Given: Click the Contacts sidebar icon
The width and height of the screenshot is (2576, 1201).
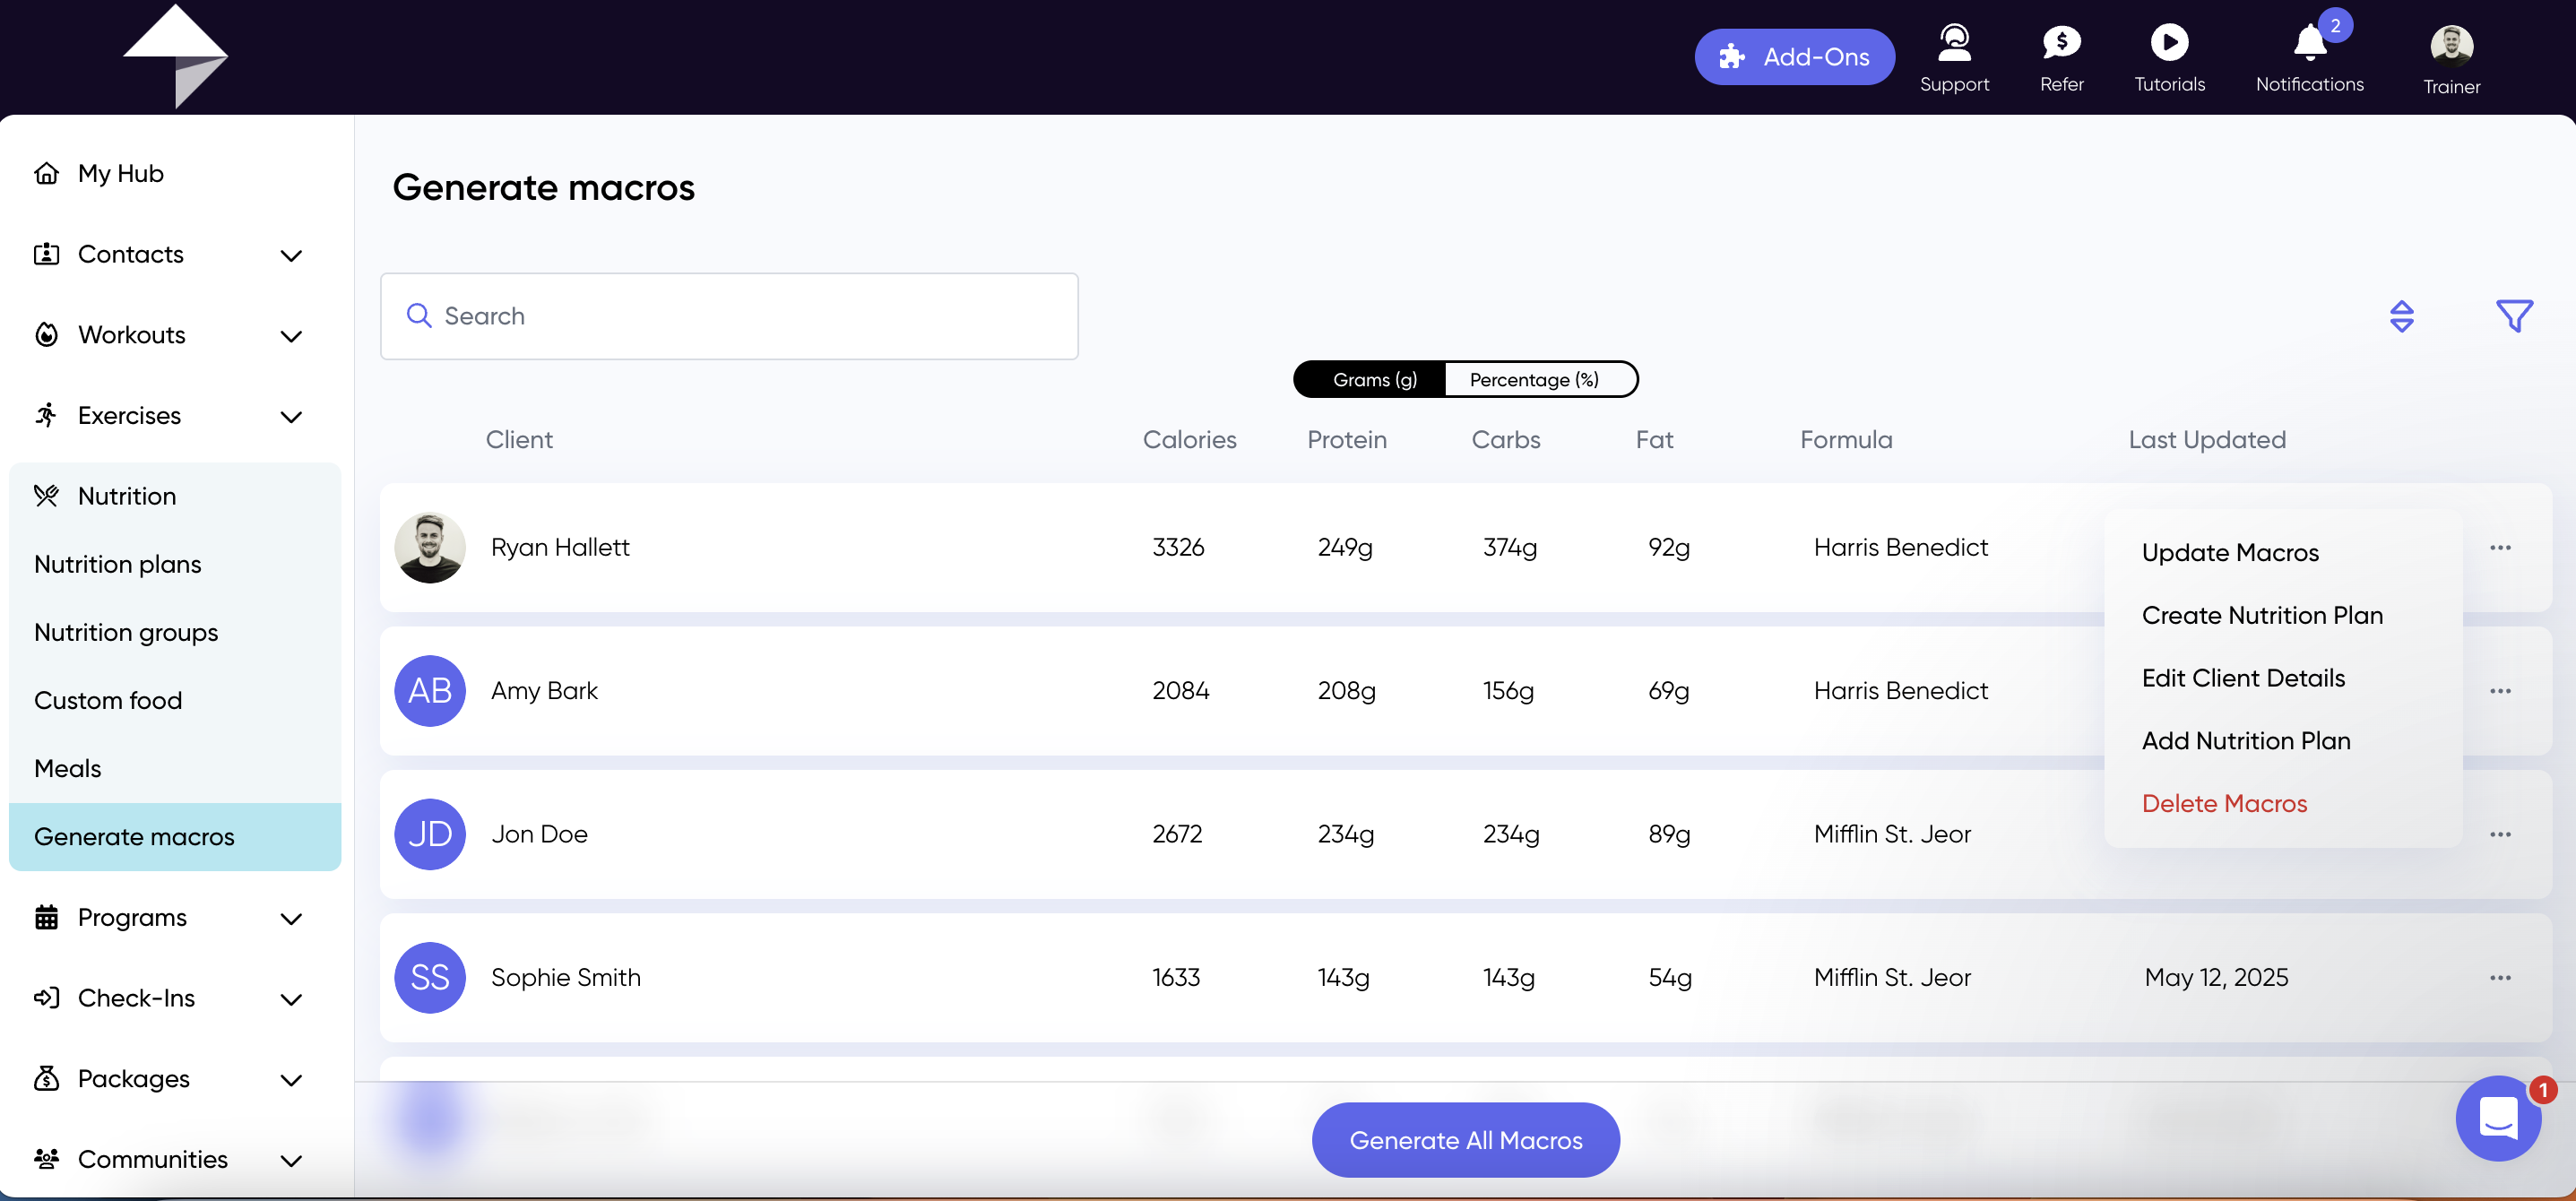Looking at the screenshot, I should pyautogui.click(x=46, y=254).
